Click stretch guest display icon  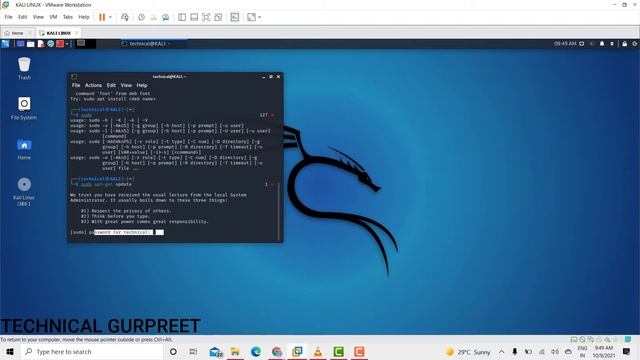coord(251,17)
